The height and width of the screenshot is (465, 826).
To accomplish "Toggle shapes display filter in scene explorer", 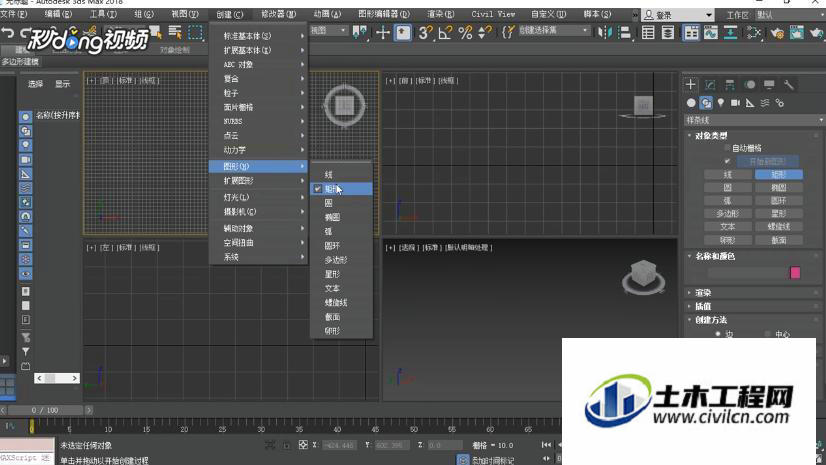I will 25,131.
